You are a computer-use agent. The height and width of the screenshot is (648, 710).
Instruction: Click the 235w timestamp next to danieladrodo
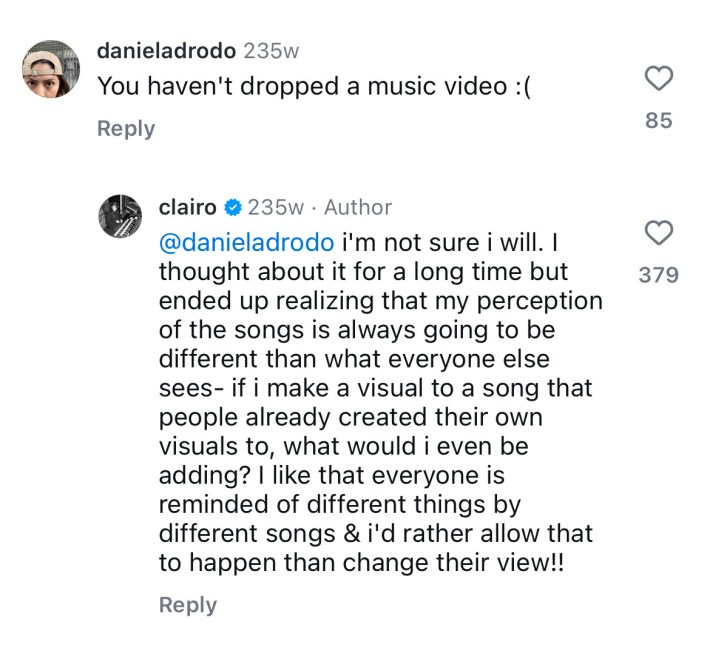272,50
